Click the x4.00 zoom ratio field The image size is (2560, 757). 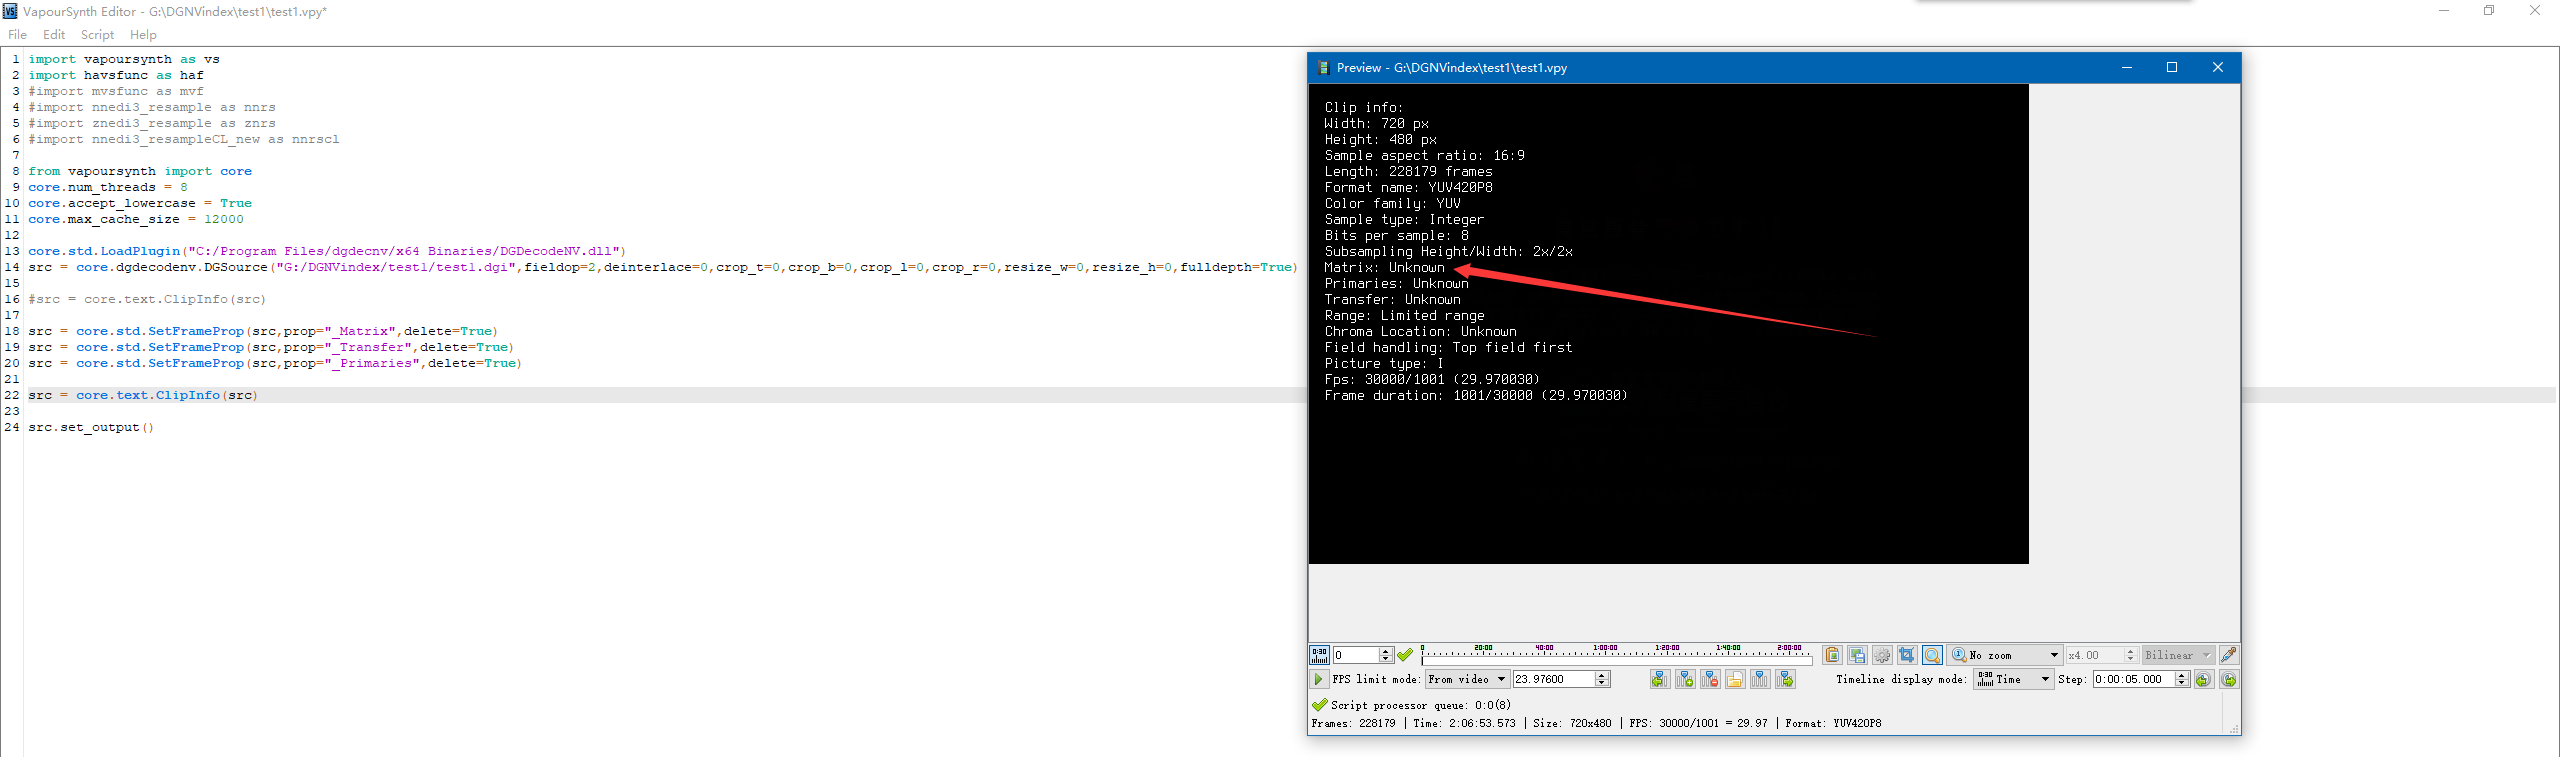coord(2095,655)
